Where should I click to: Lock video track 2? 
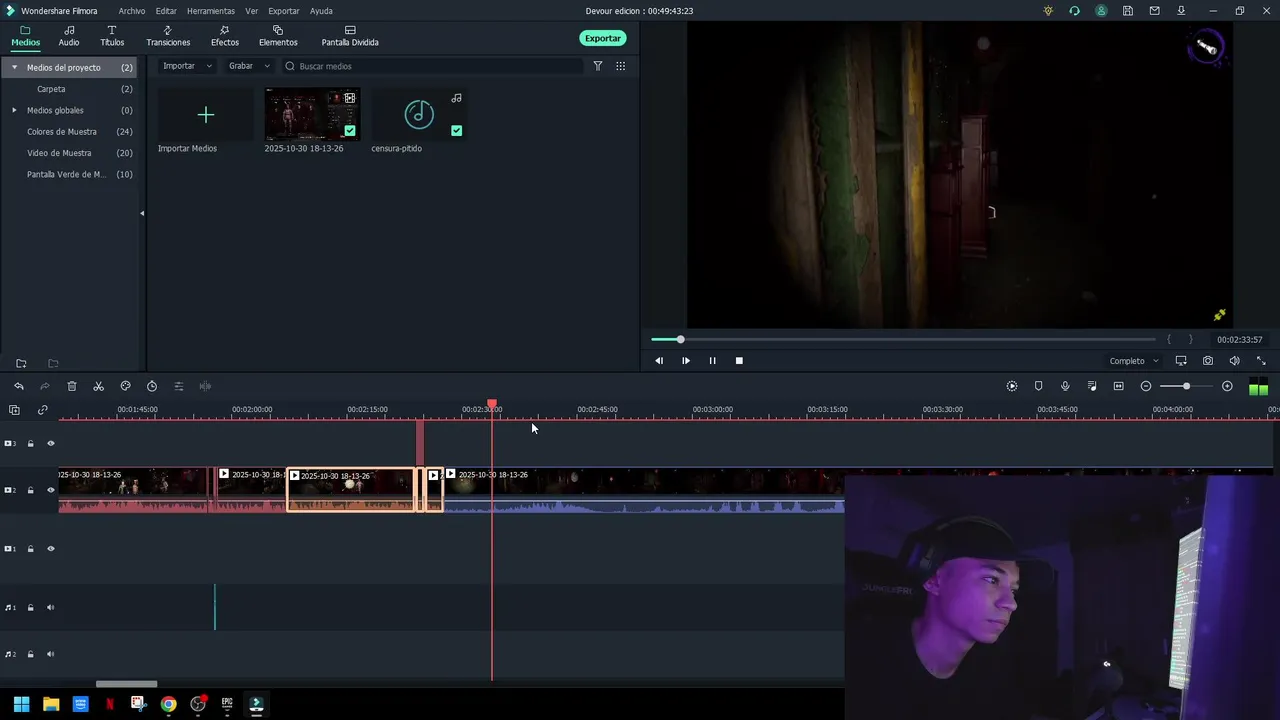(x=30, y=490)
